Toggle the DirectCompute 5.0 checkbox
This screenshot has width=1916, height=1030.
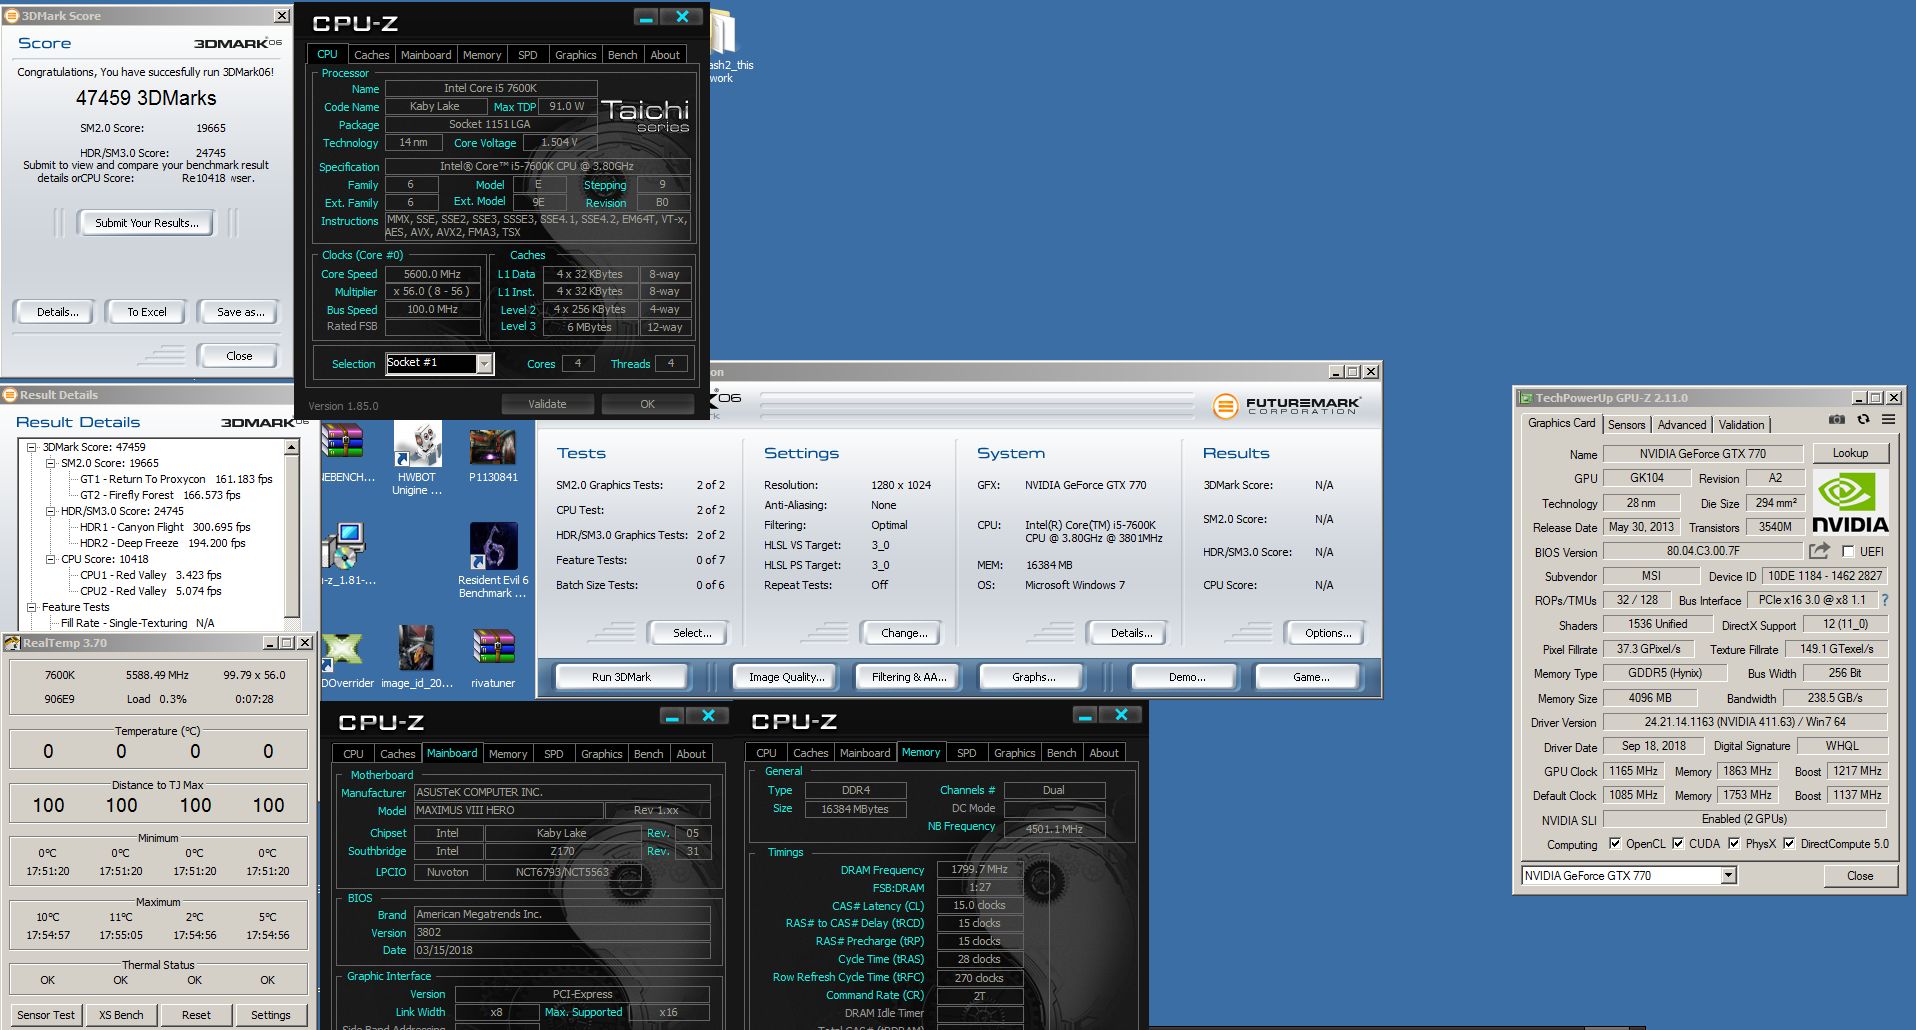coord(1789,844)
